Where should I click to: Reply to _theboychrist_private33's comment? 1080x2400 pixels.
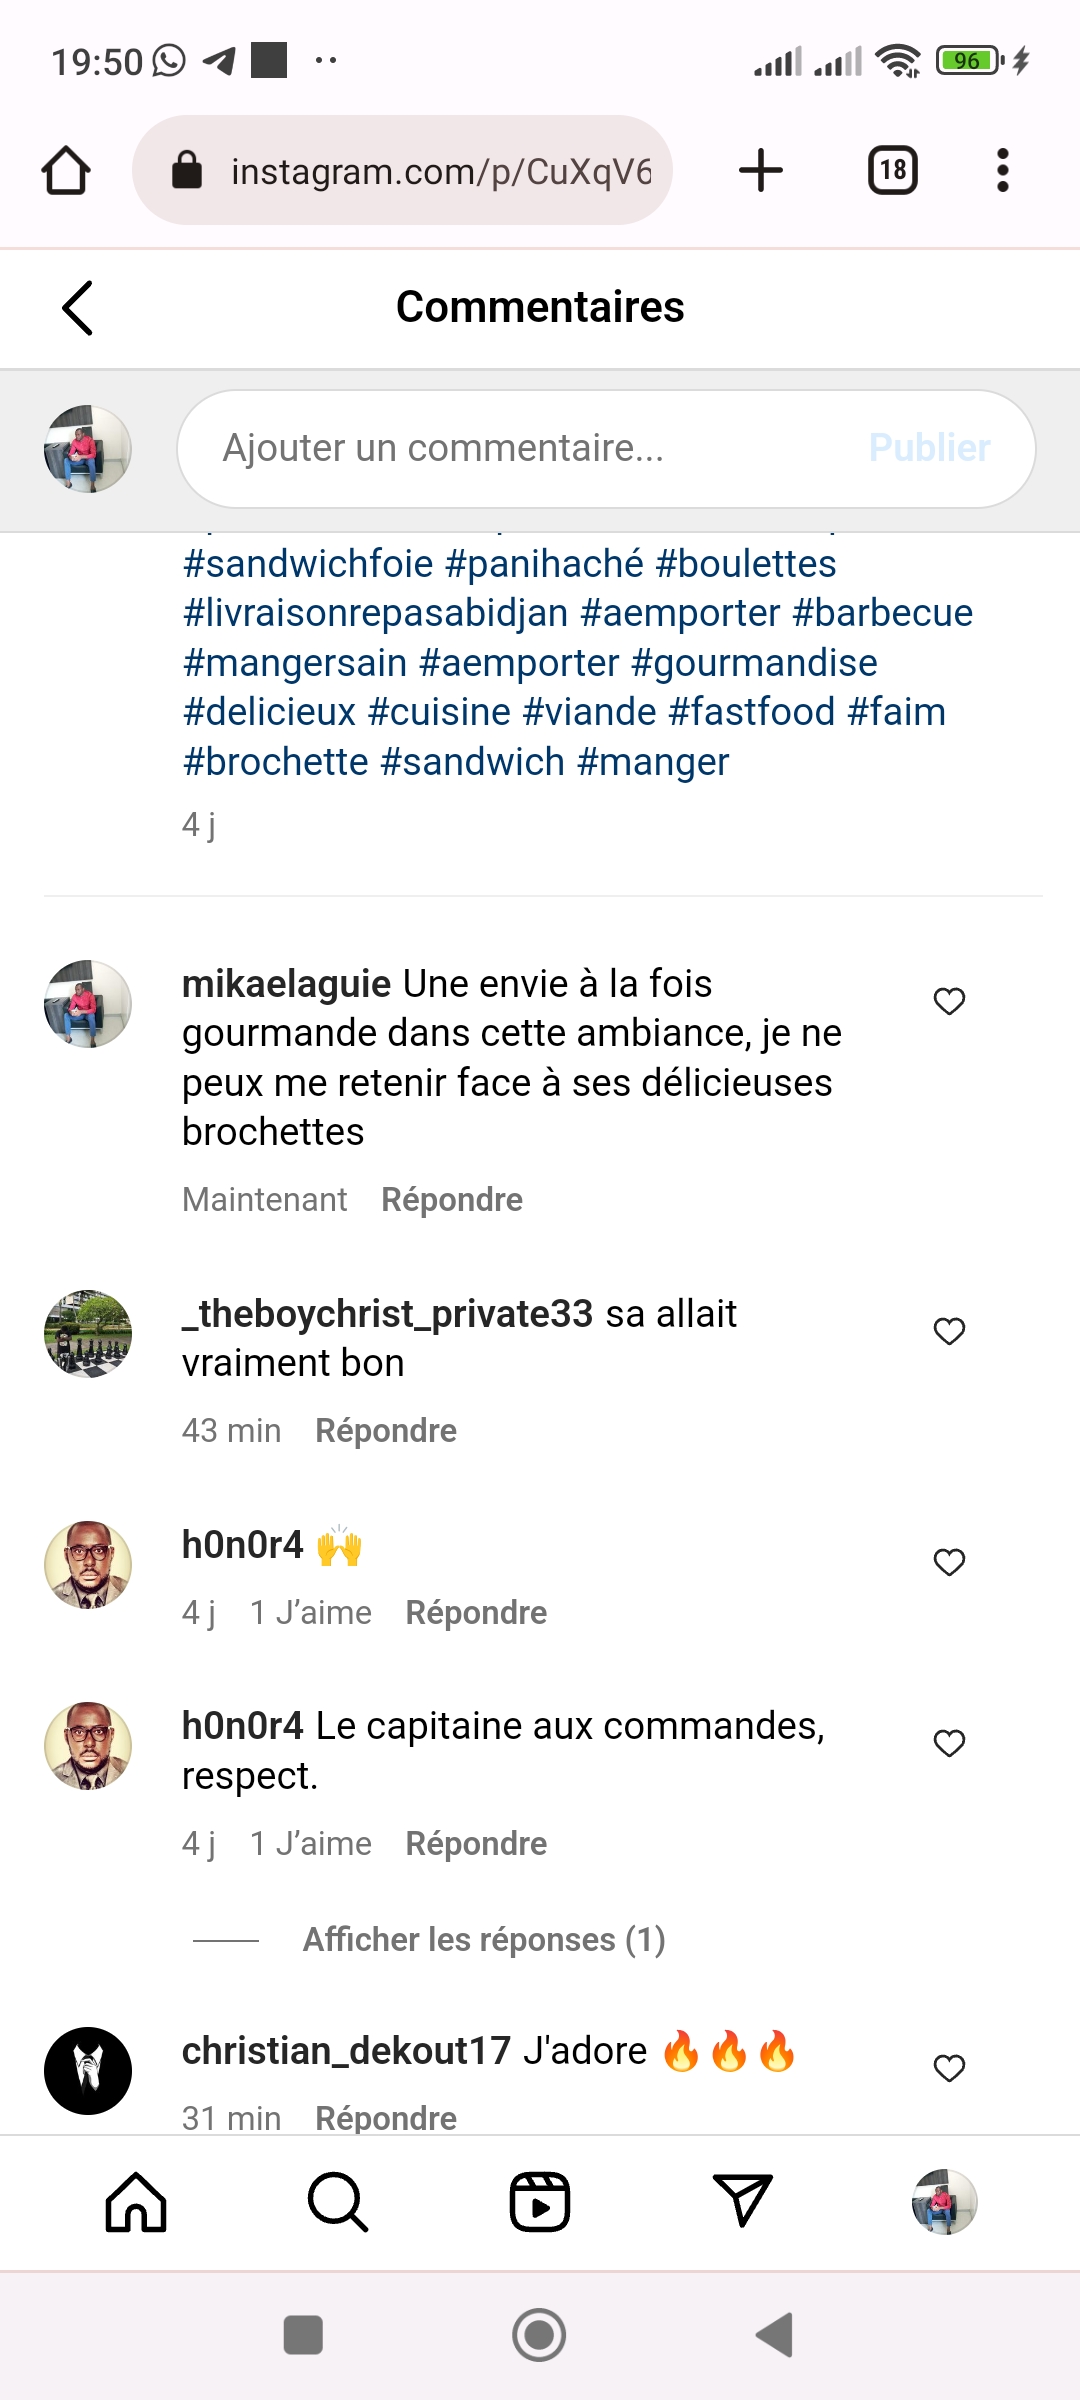(x=386, y=1431)
